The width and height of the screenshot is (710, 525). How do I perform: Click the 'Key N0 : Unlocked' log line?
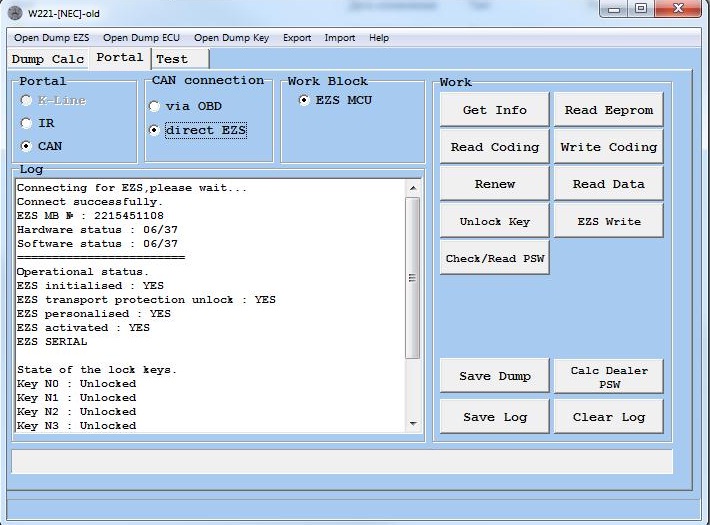76,384
